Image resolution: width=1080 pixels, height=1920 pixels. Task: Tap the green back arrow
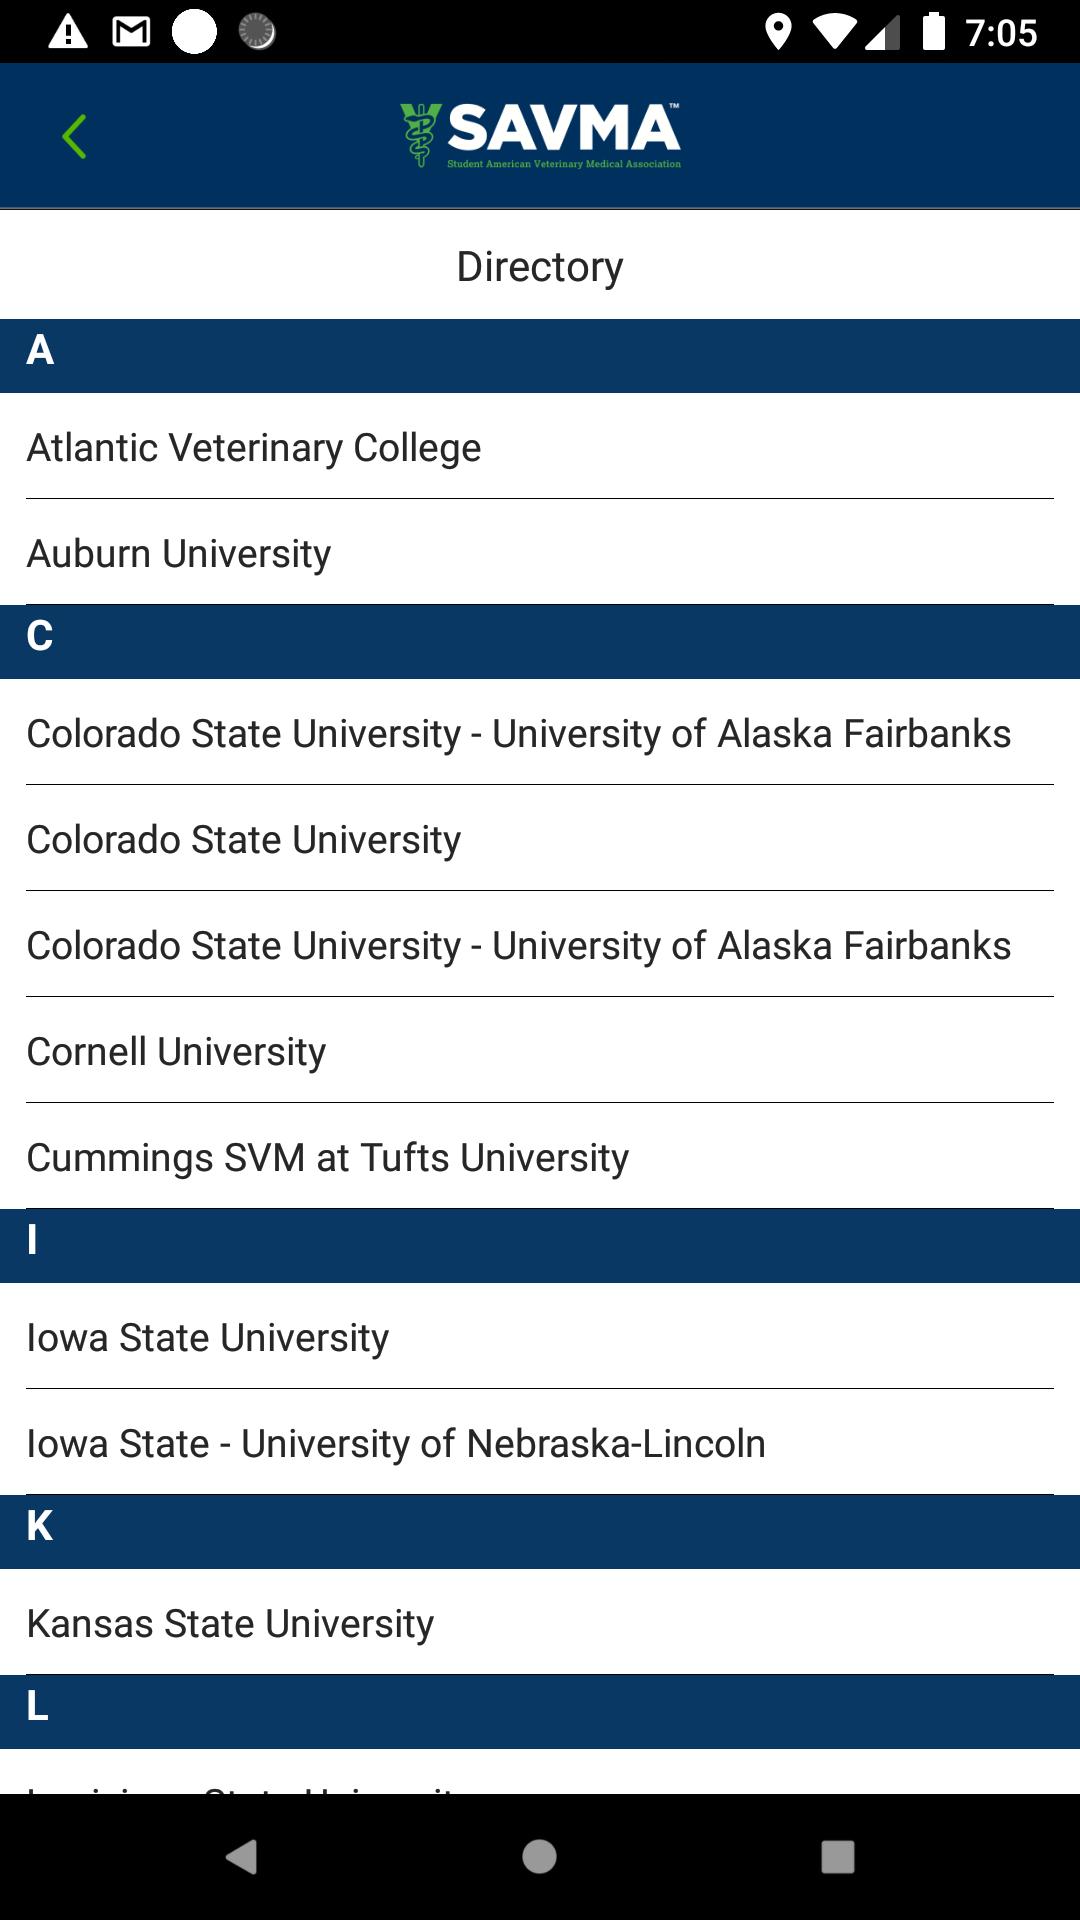[x=74, y=136]
